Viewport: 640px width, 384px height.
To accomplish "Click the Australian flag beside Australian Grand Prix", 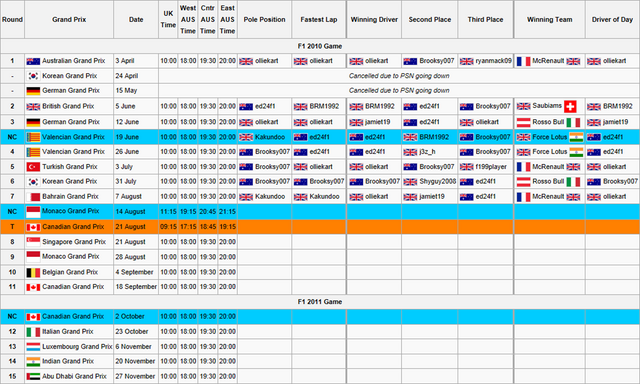I will 33,61.
